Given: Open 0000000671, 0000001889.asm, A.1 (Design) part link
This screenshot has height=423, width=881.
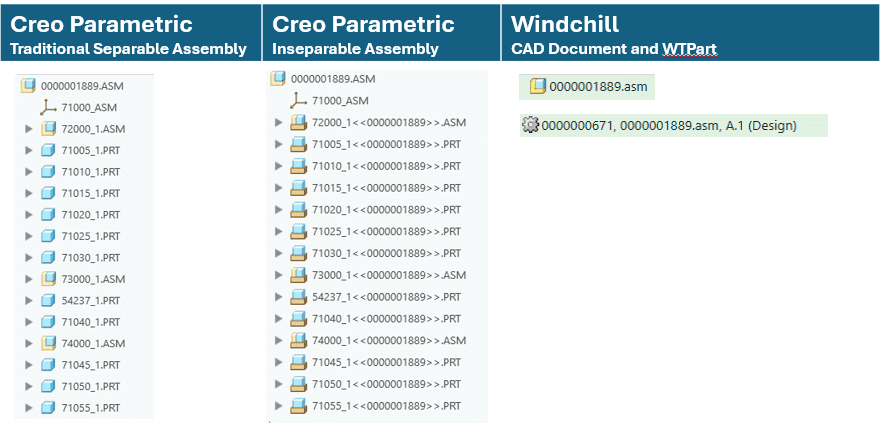Looking at the screenshot, I should coord(669,125).
